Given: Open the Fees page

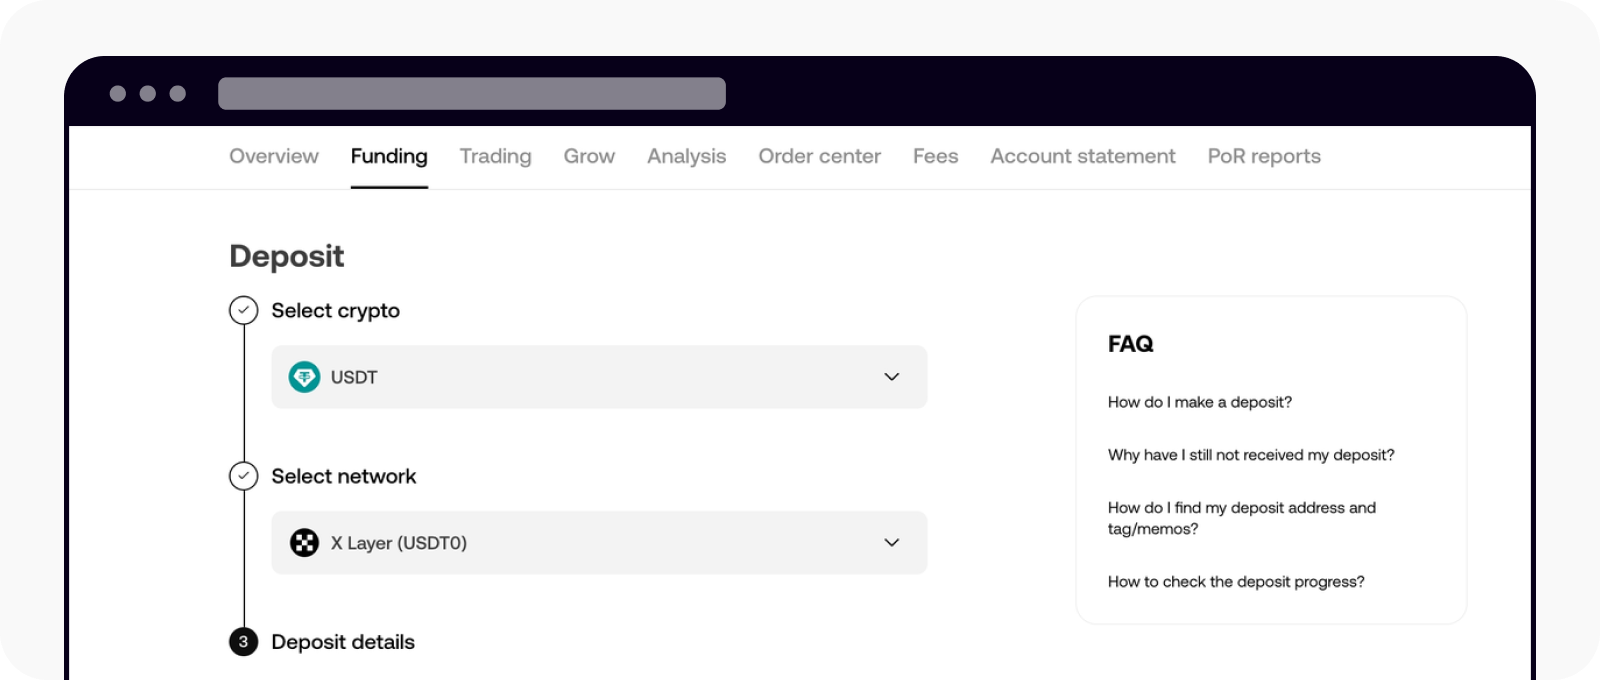Looking at the screenshot, I should coord(934,156).
